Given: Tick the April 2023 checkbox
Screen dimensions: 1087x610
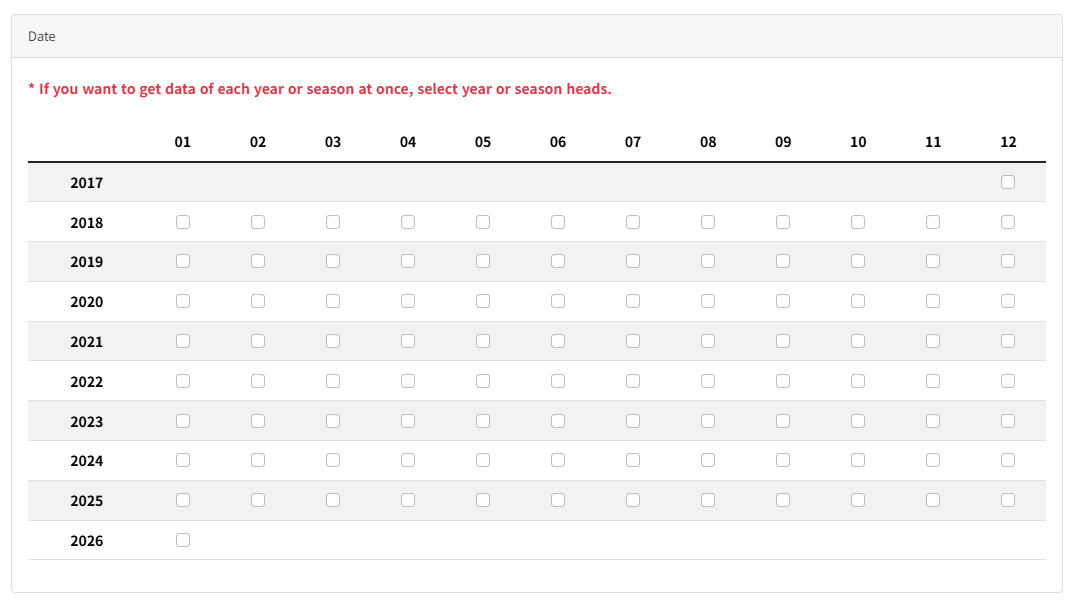Looking at the screenshot, I should 408,421.
